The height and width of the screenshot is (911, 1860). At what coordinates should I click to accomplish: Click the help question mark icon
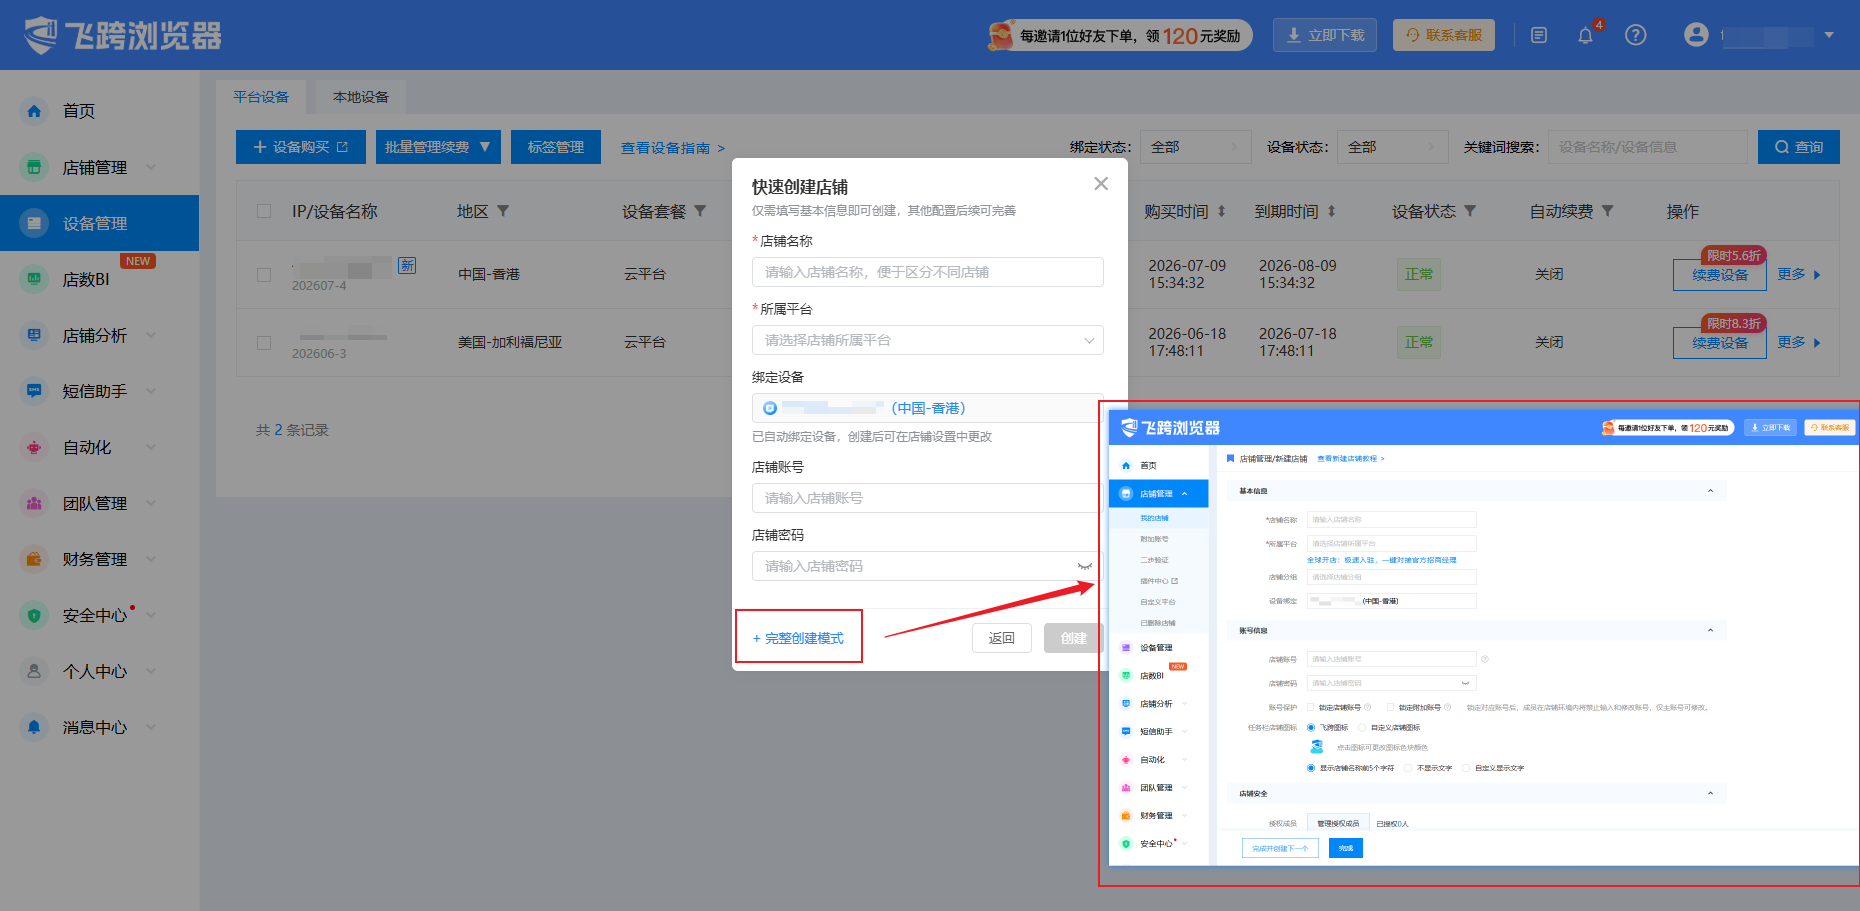pos(1636,35)
